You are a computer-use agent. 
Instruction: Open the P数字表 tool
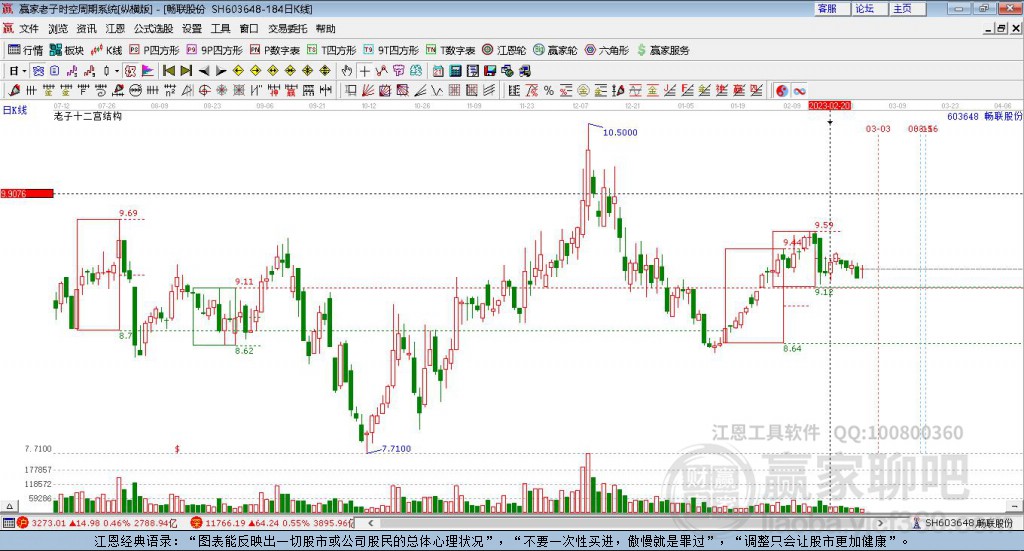coord(275,50)
